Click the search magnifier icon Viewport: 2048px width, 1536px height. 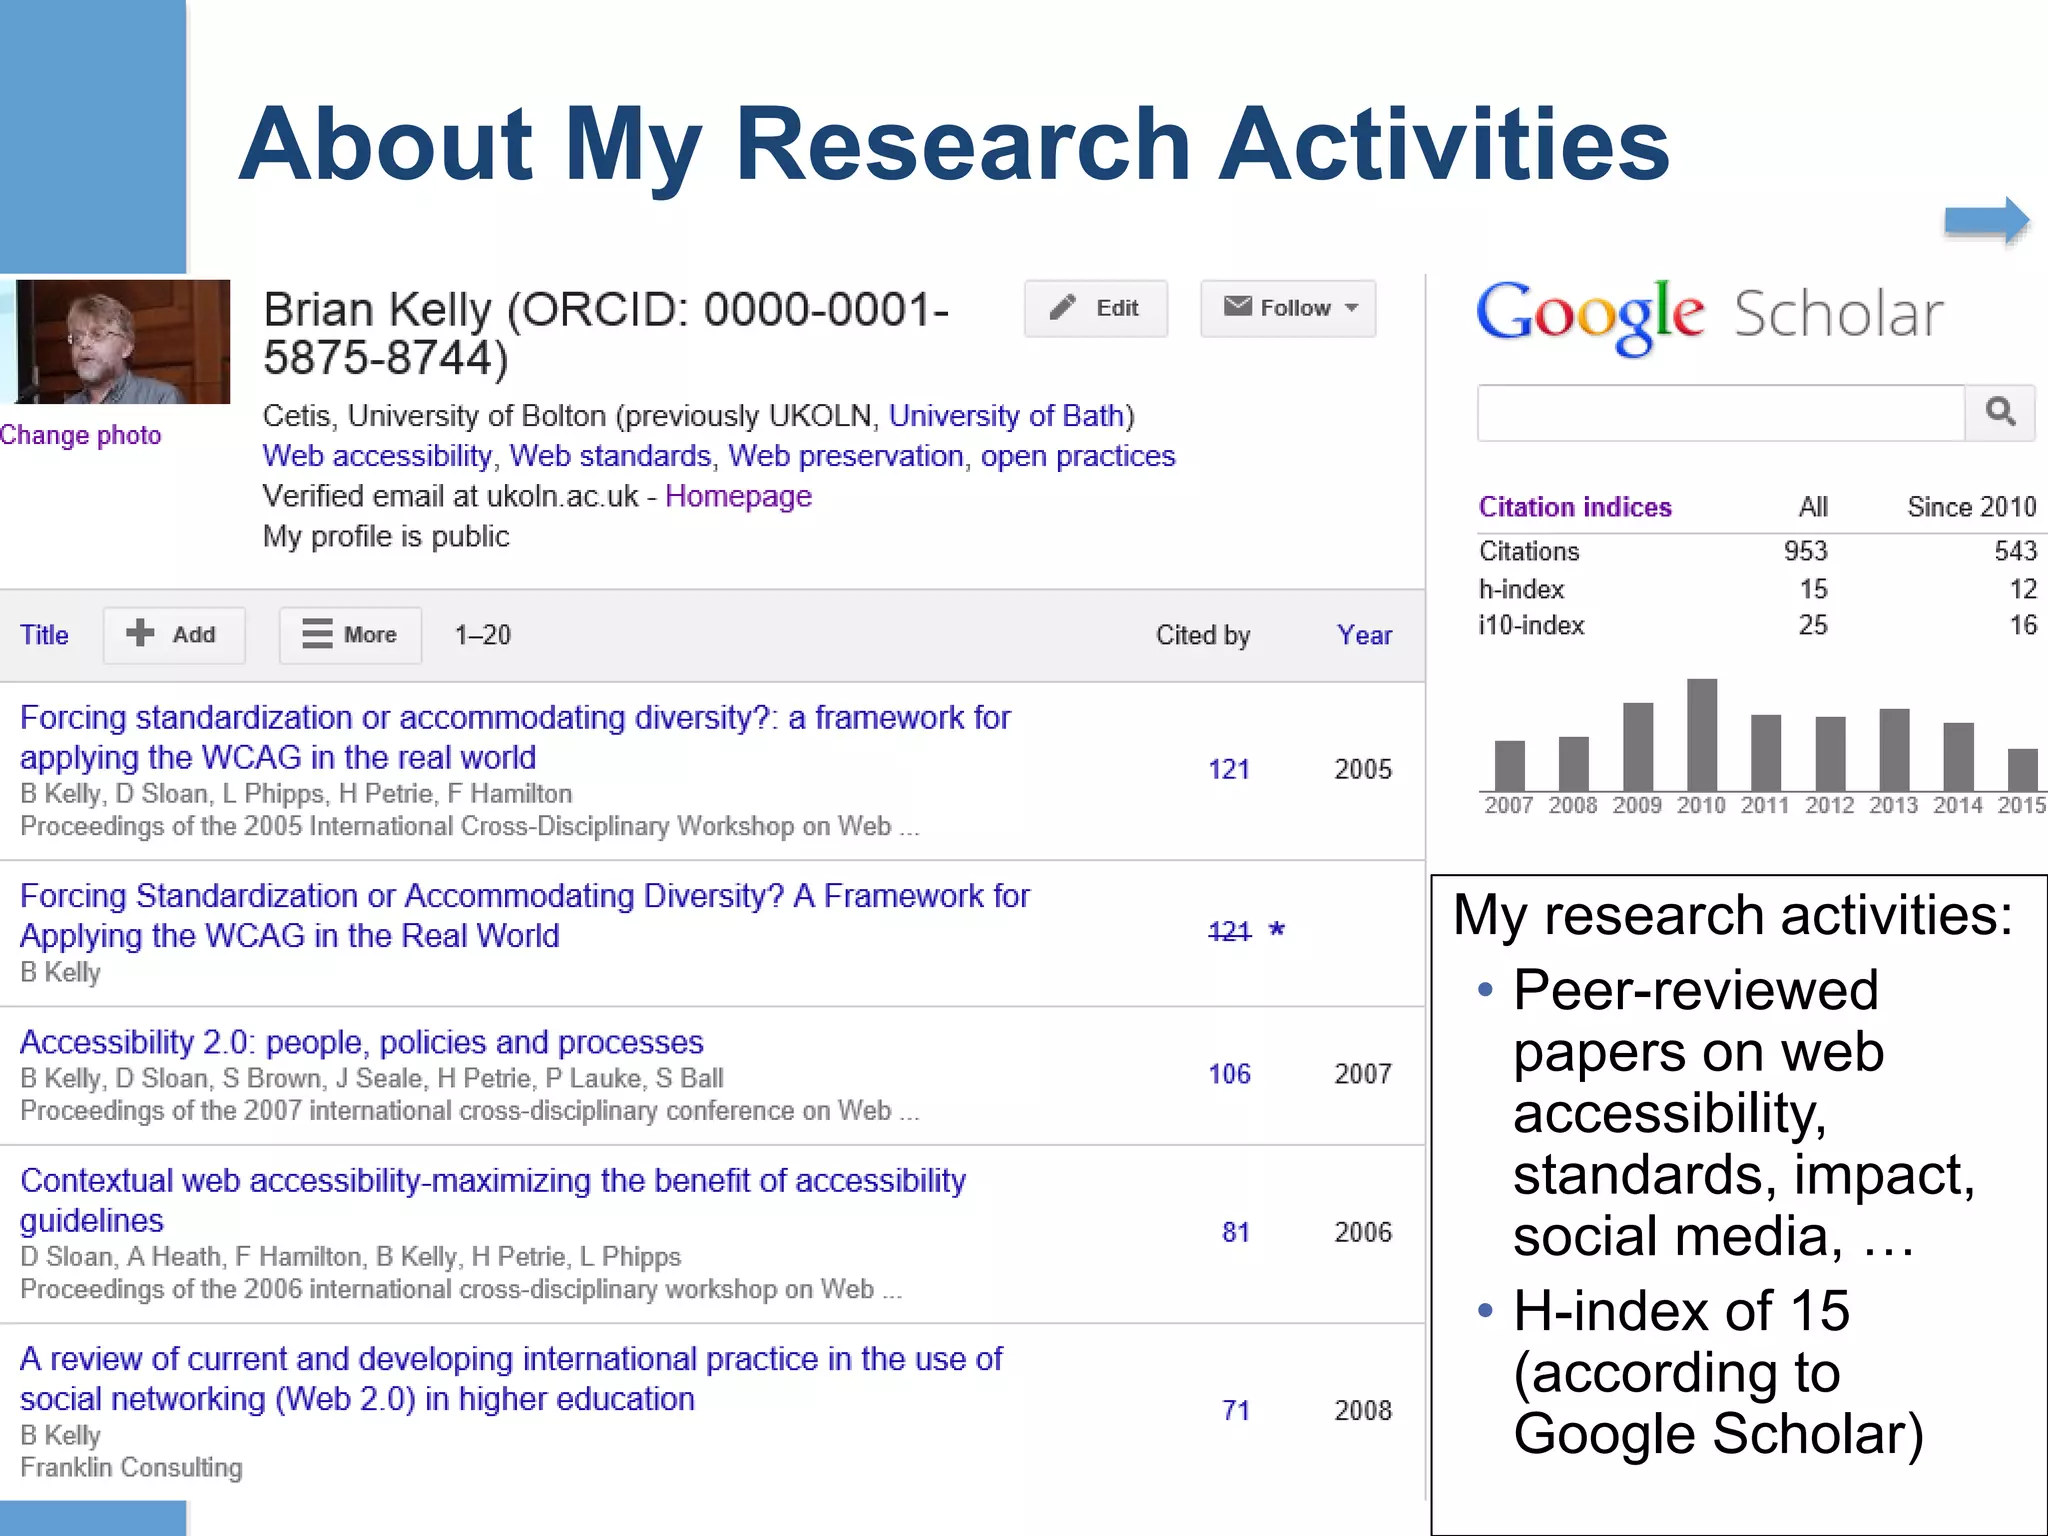[2000, 412]
